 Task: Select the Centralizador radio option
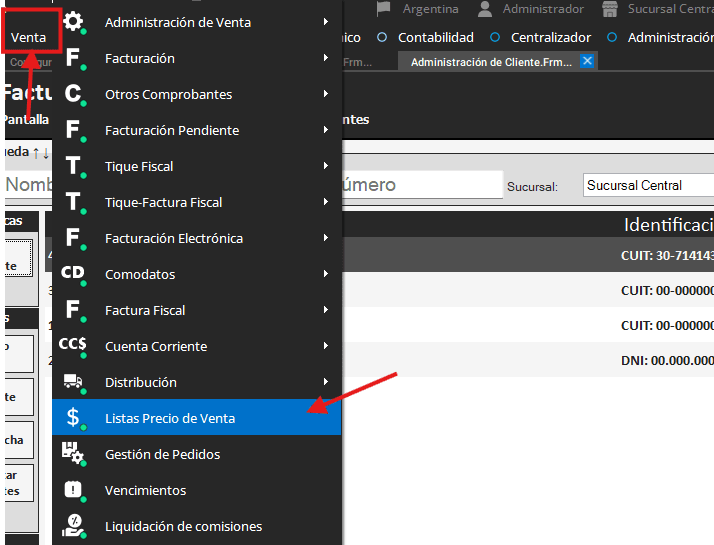click(495, 38)
